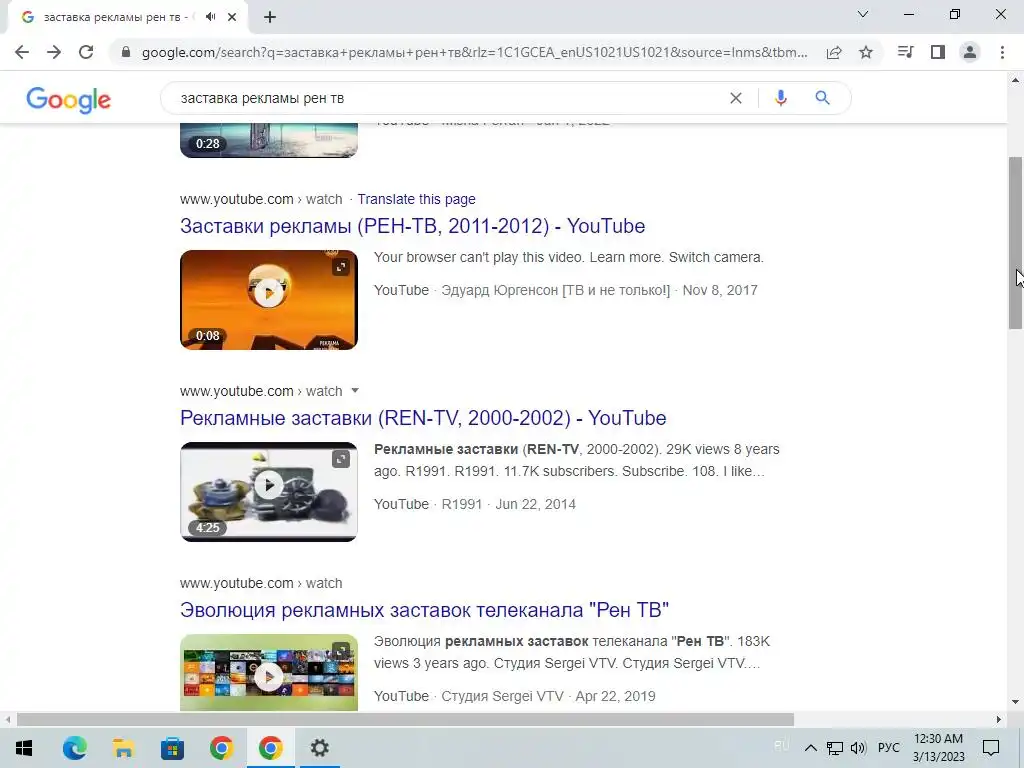The height and width of the screenshot is (768, 1024).
Task: Click the scroll down arrow
Action: tap(1015, 702)
